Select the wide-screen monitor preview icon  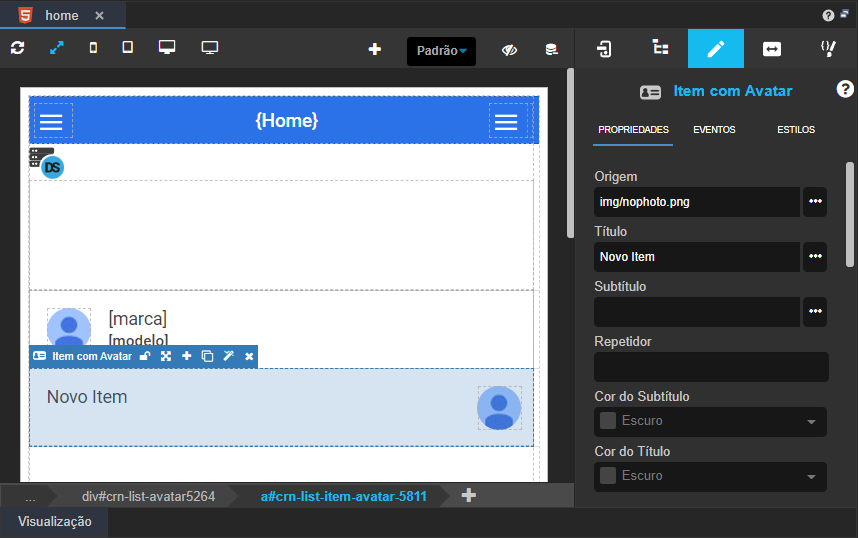coord(210,48)
